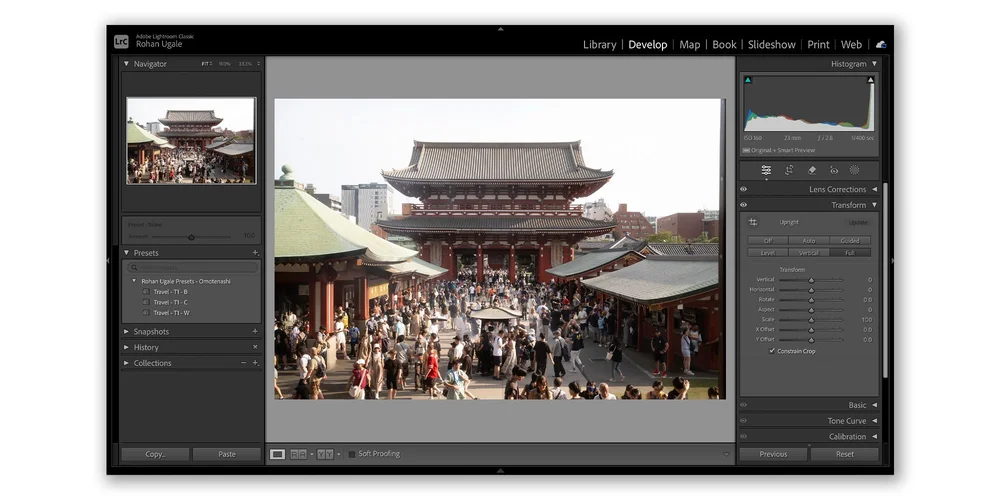Add a new snapshot with plus icon
Viewport: 1000px width, 500px height.
point(255,332)
